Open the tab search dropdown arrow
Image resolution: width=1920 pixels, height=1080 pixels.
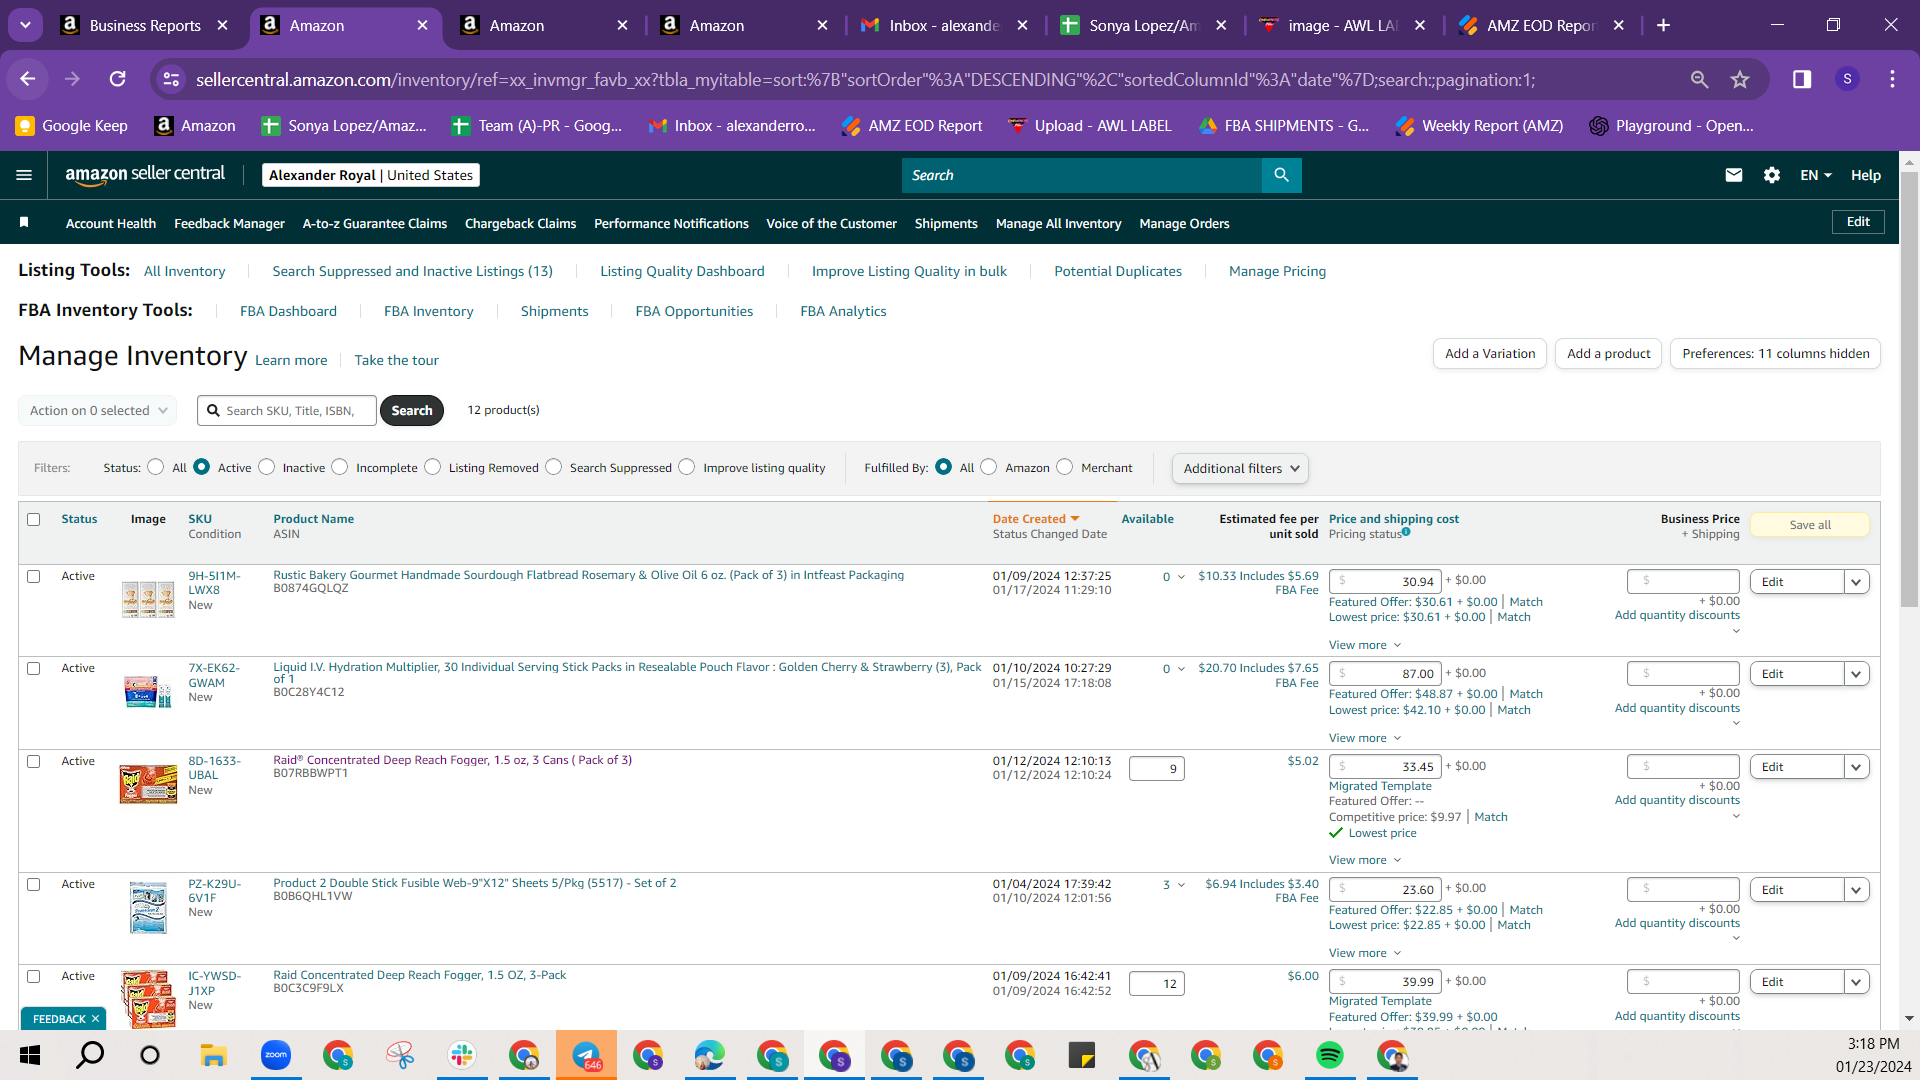pyautogui.click(x=25, y=25)
